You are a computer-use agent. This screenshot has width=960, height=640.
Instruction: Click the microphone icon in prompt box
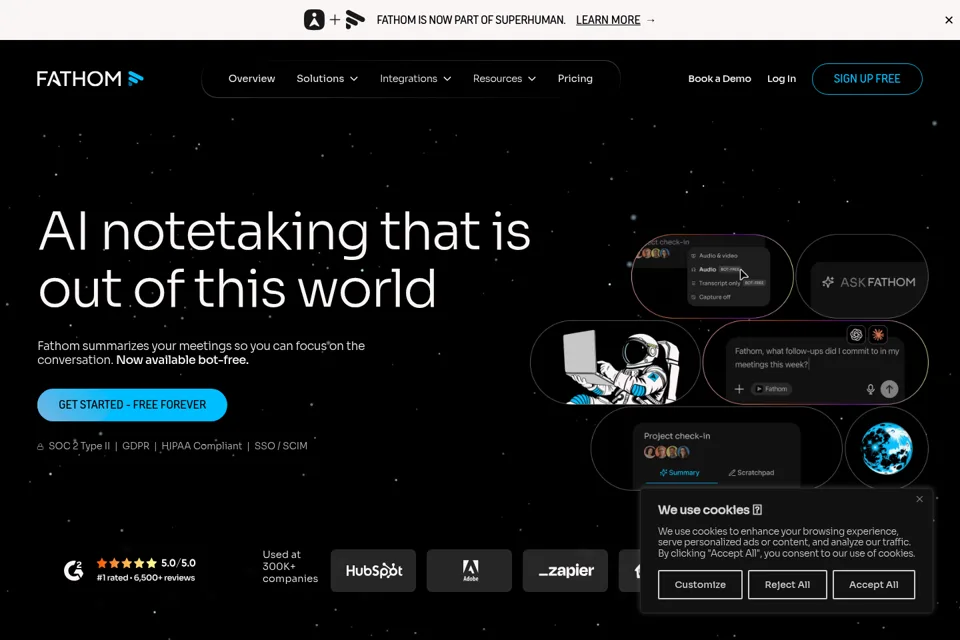pyautogui.click(x=870, y=389)
